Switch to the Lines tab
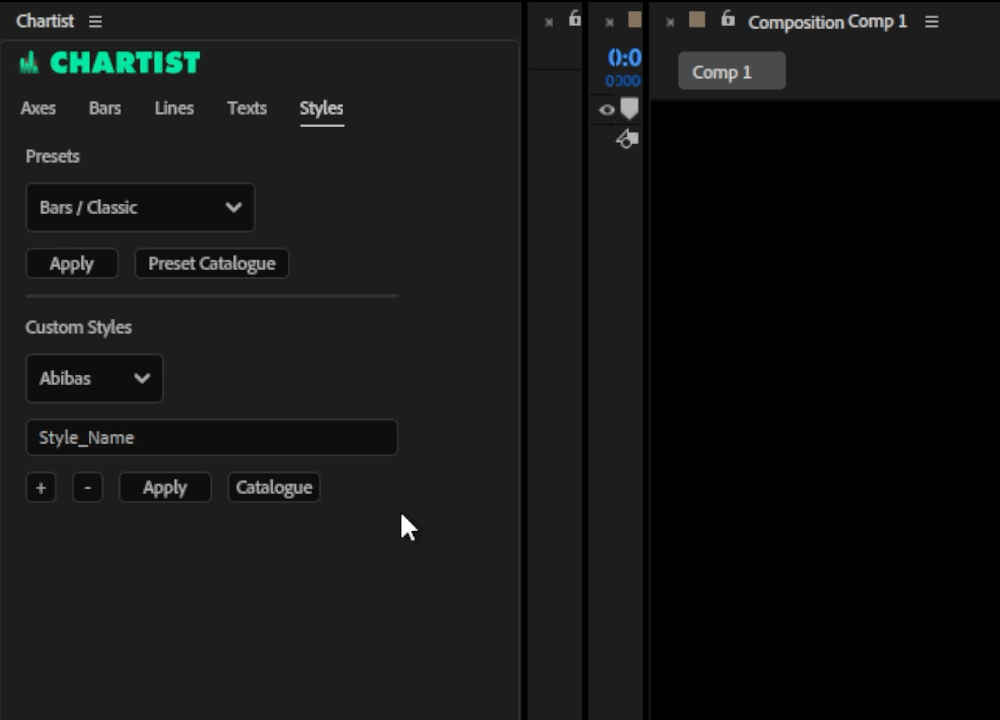1000x720 pixels. [x=174, y=108]
